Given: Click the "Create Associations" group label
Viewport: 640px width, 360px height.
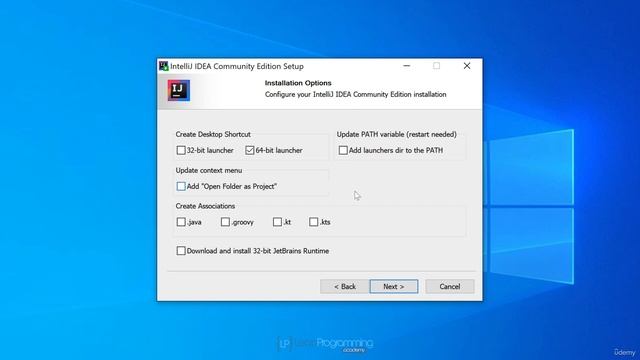Looking at the screenshot, I should (x=205, y=206).
